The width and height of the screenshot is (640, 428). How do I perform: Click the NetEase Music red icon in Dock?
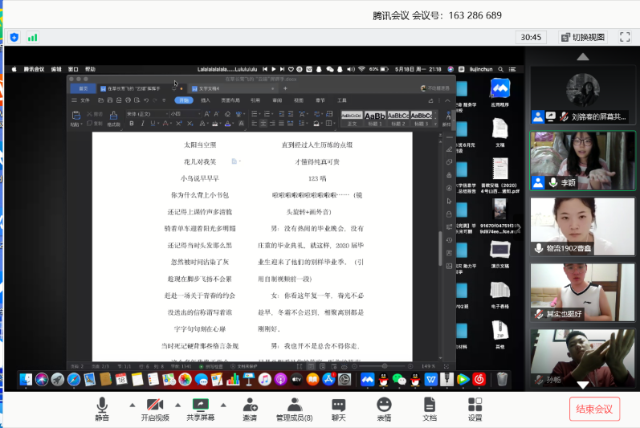[x=479, y=379]
